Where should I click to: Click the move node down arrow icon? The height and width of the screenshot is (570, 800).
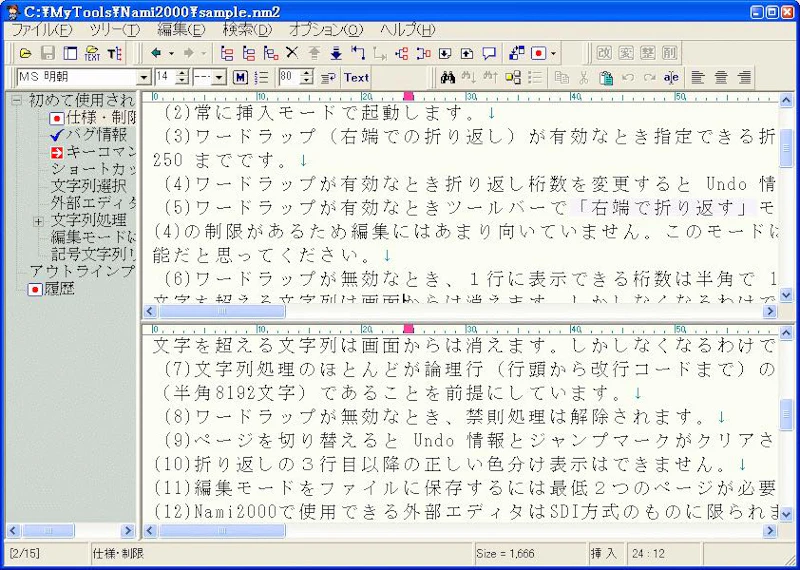click(x=336, y=53)
